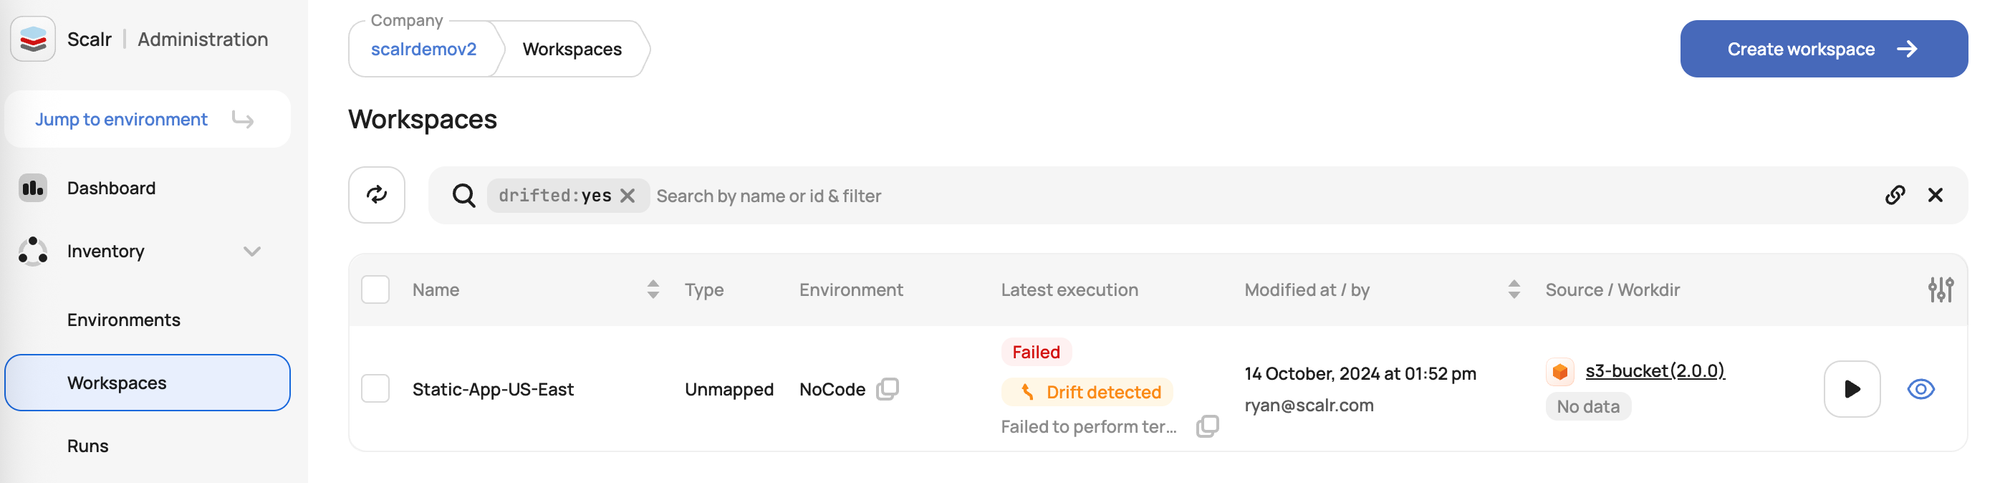Image resolution: width=2000 pixels, height=483 pixels.
Task: Click the refresh workspaces list icon
Action: [x=377, y=195]
